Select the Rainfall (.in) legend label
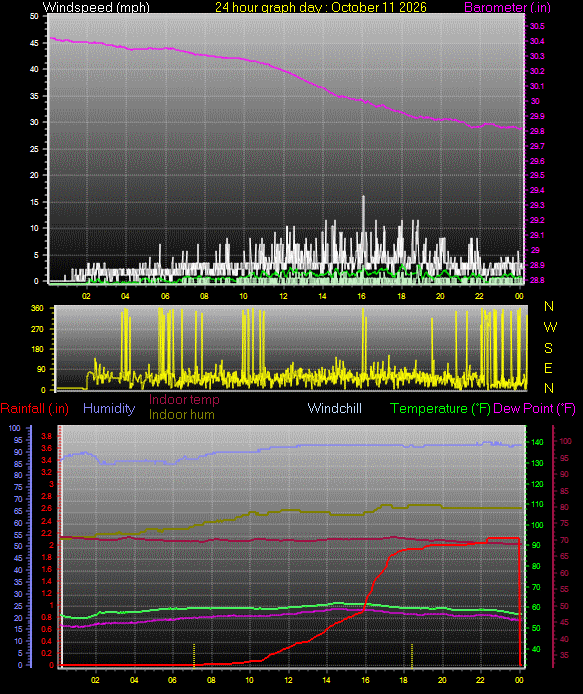Image resolution: width=583 pixels, height=694 pixels. (x=35, y=409)
